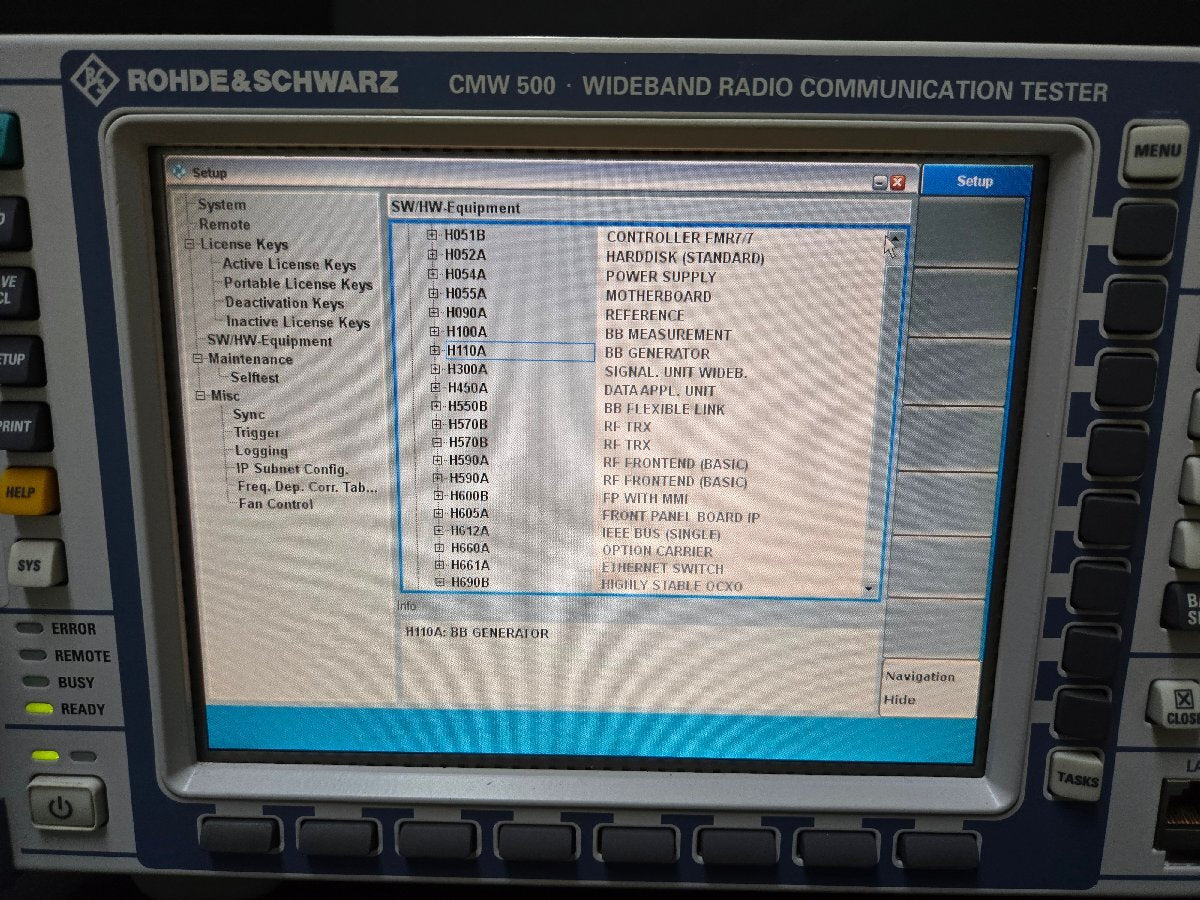Click the HARDDISK (STANDARD) description
The width and height of the screenshot is (1200, 900).
pyautogui.click(x=685, y=258)
